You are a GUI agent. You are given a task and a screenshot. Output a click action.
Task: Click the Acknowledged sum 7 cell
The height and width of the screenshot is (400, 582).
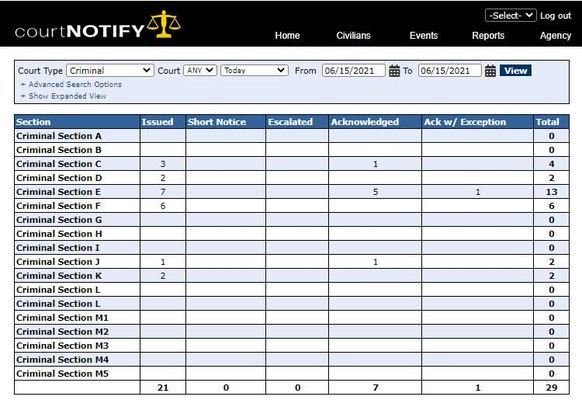pos(375,388)
